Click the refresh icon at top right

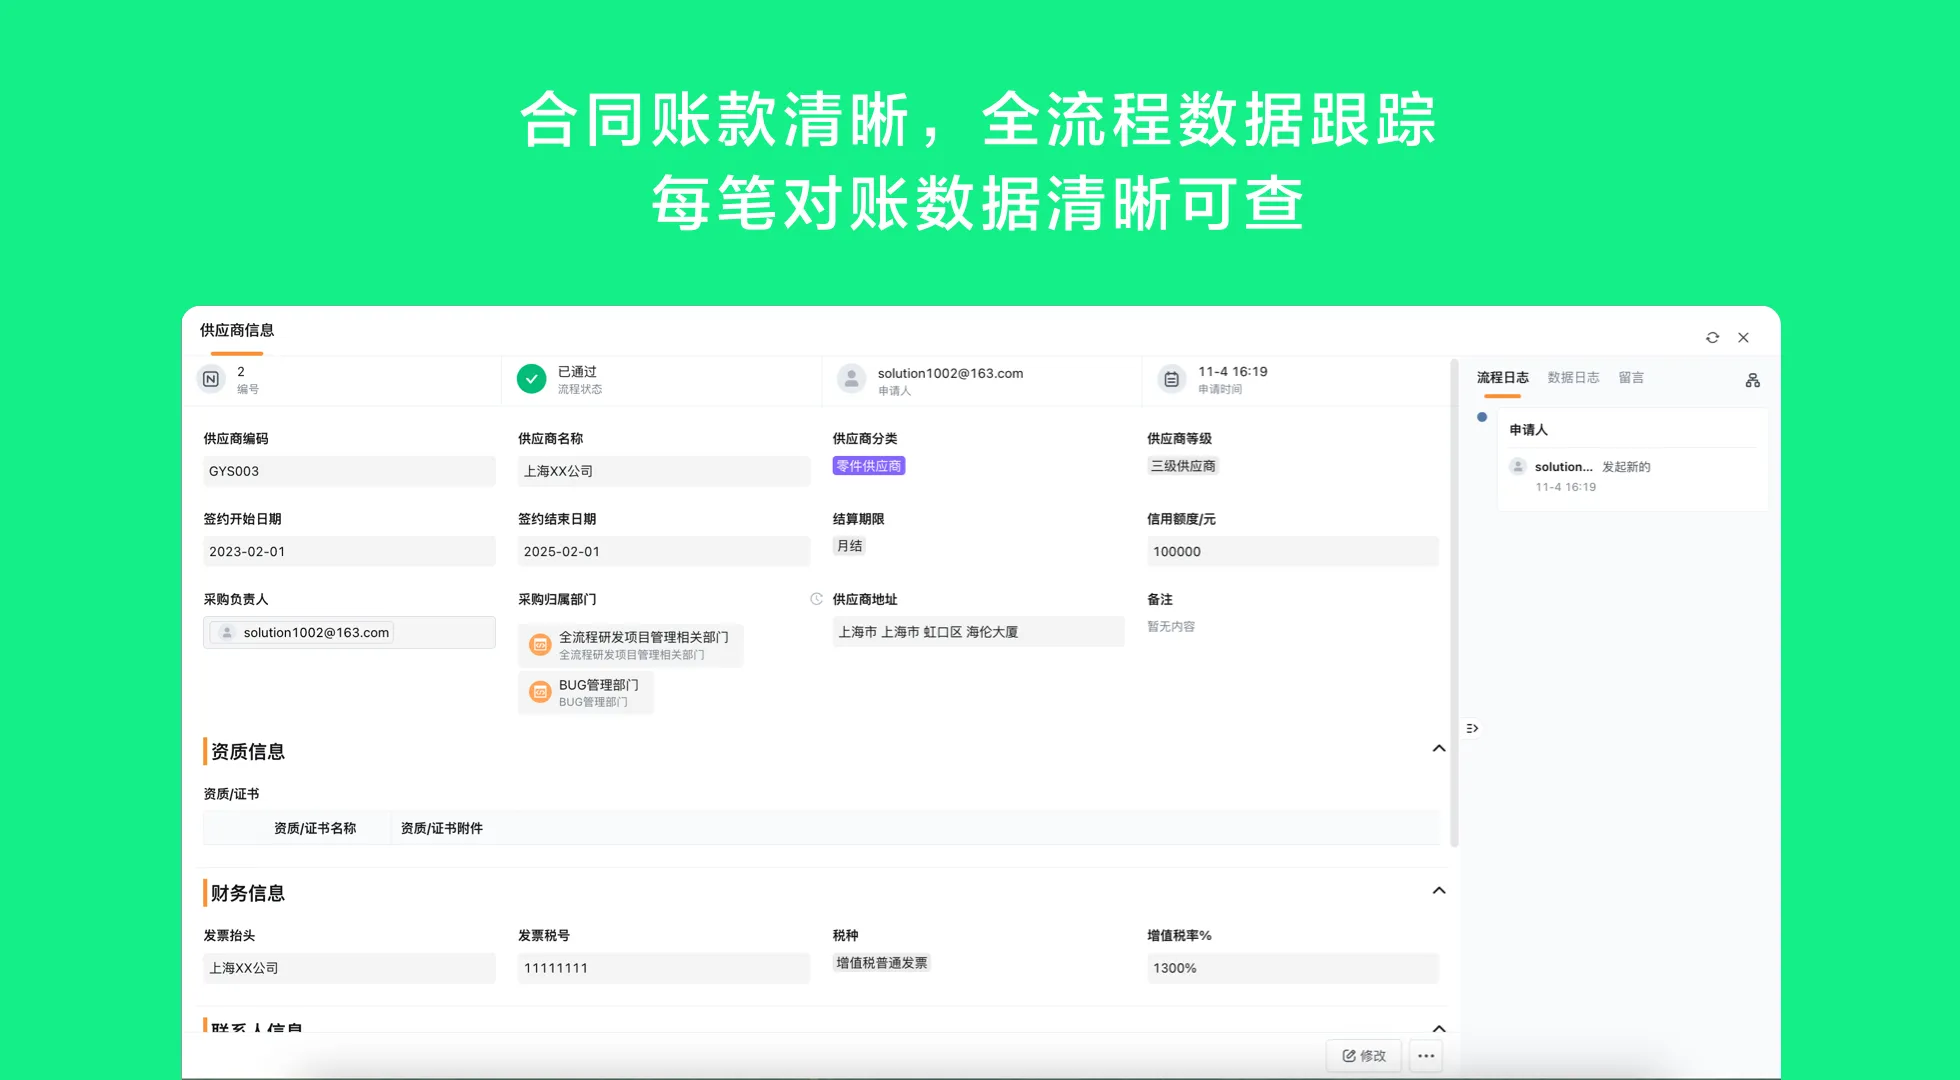point(1712,337)
